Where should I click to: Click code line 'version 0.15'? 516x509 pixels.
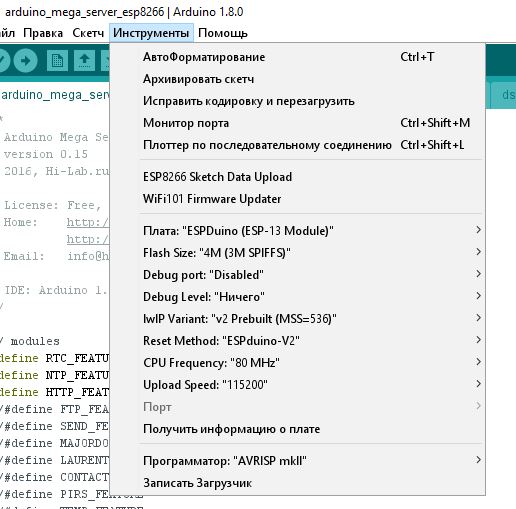[46, 154]
